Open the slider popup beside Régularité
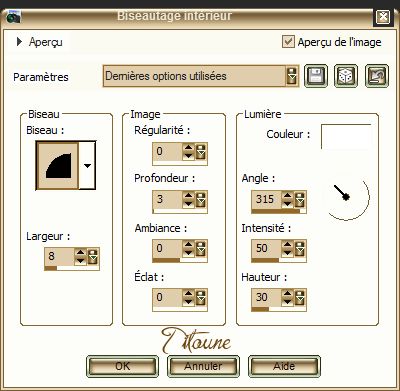Image resolution: width=400 pixels, height=391 pixels. [201, 152]
